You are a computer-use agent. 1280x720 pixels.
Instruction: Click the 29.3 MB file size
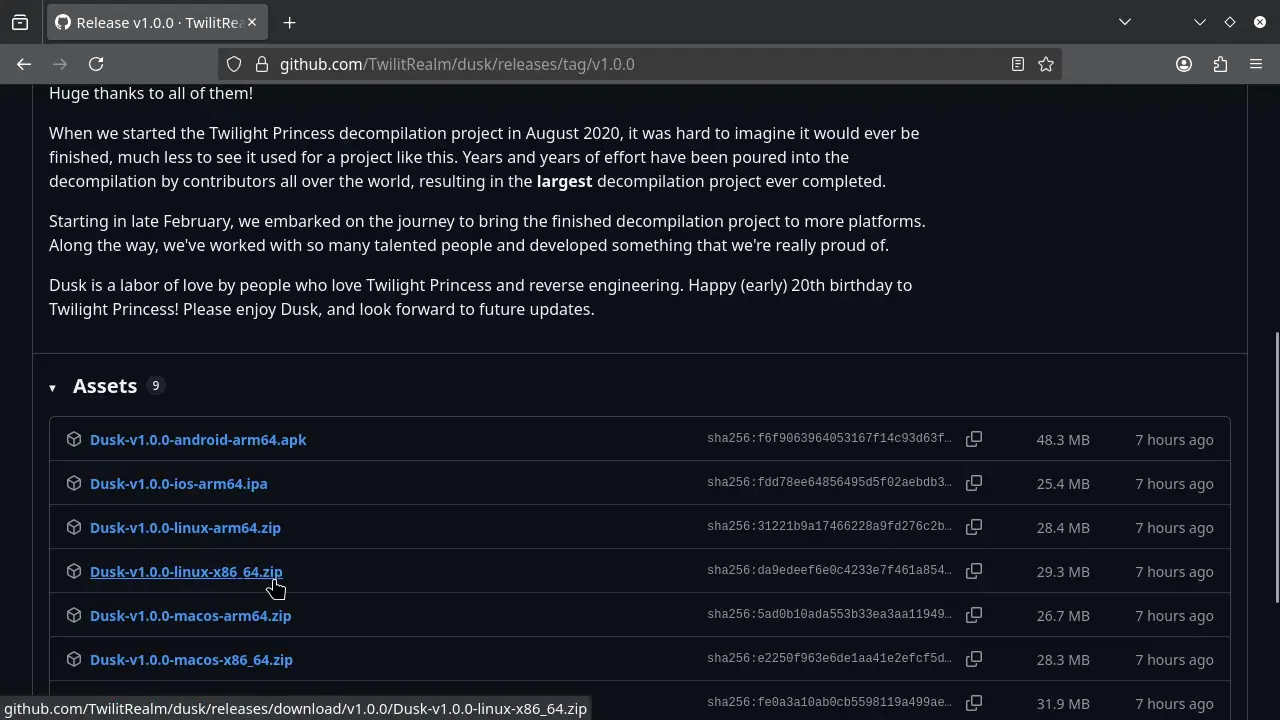(1063, 572)
